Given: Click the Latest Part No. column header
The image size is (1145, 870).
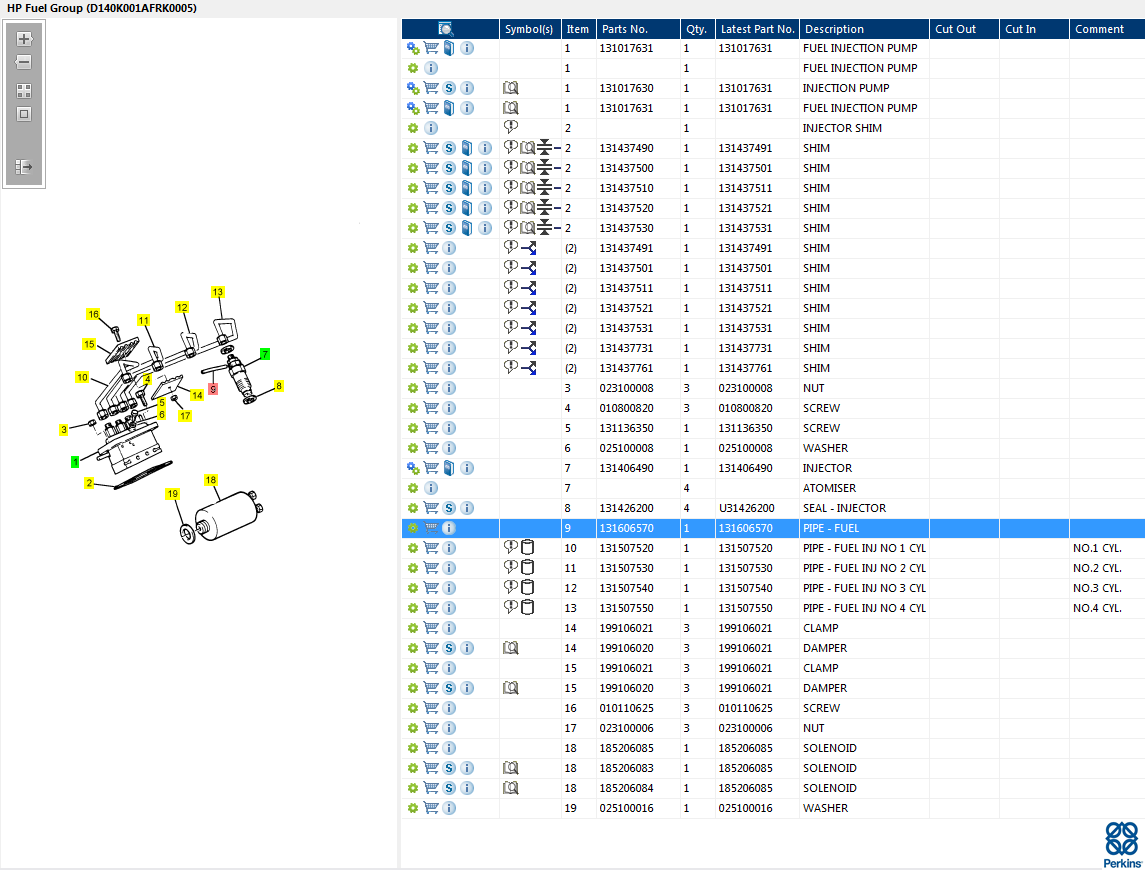Looking at the screenshot, I should click(x=757, y=29).
